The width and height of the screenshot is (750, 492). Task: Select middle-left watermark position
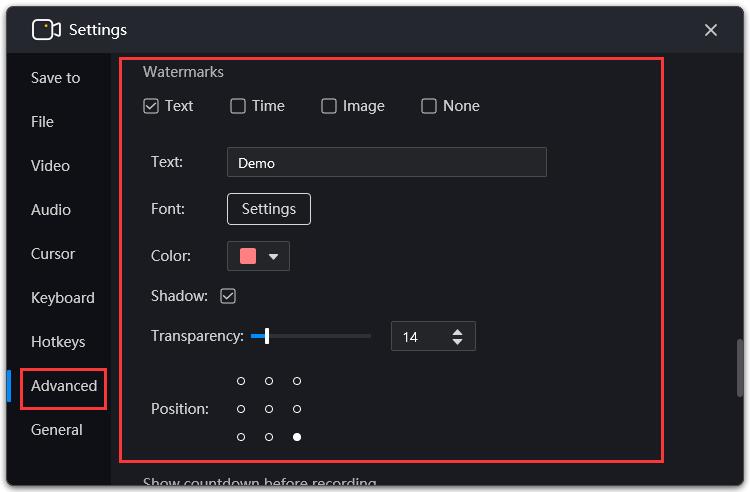pos(241,409)
